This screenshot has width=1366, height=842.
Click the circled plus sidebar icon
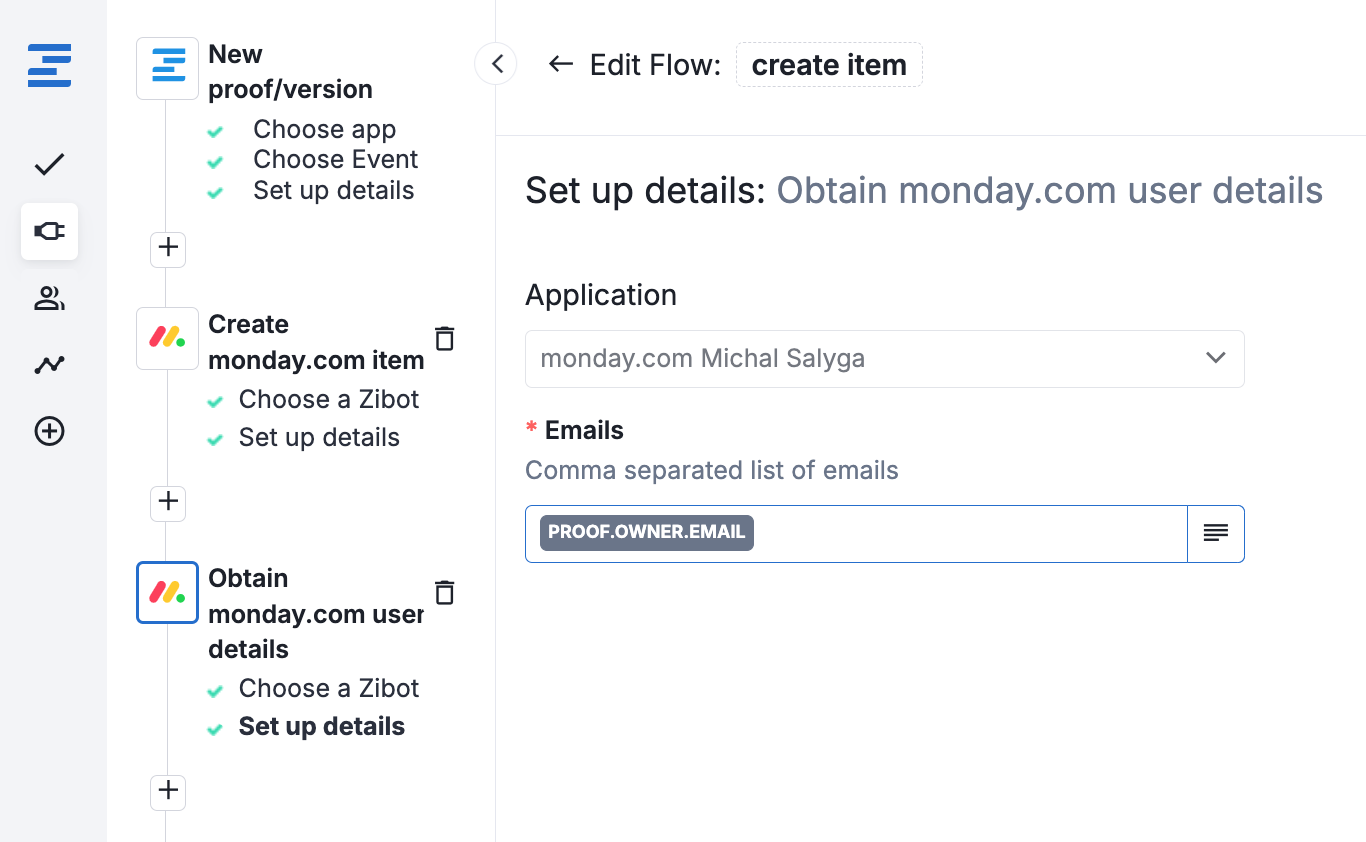click(x=49, y=431)
